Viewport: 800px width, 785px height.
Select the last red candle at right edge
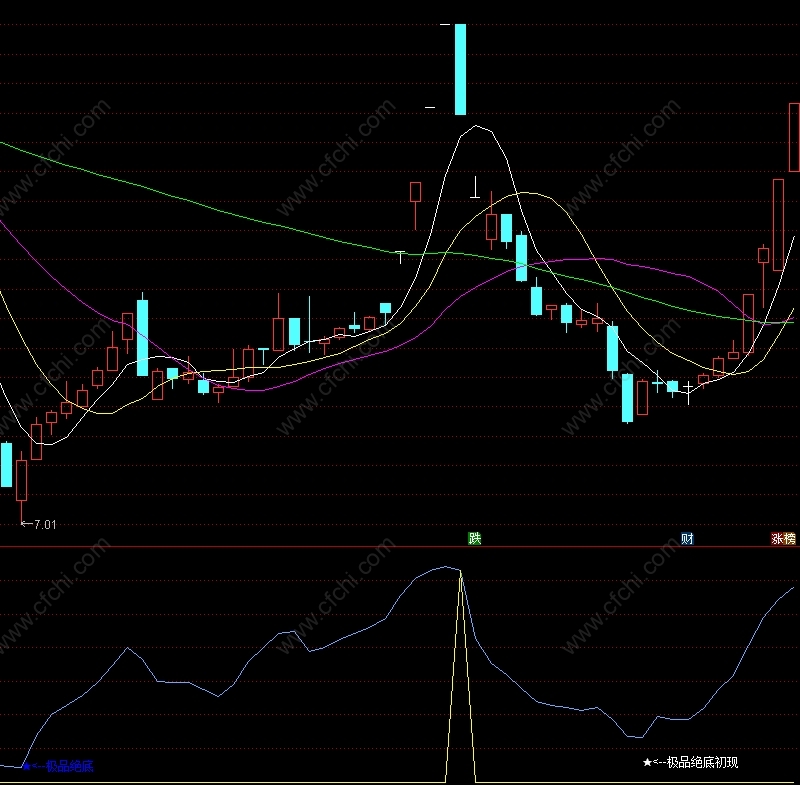(x=794, y=137)
